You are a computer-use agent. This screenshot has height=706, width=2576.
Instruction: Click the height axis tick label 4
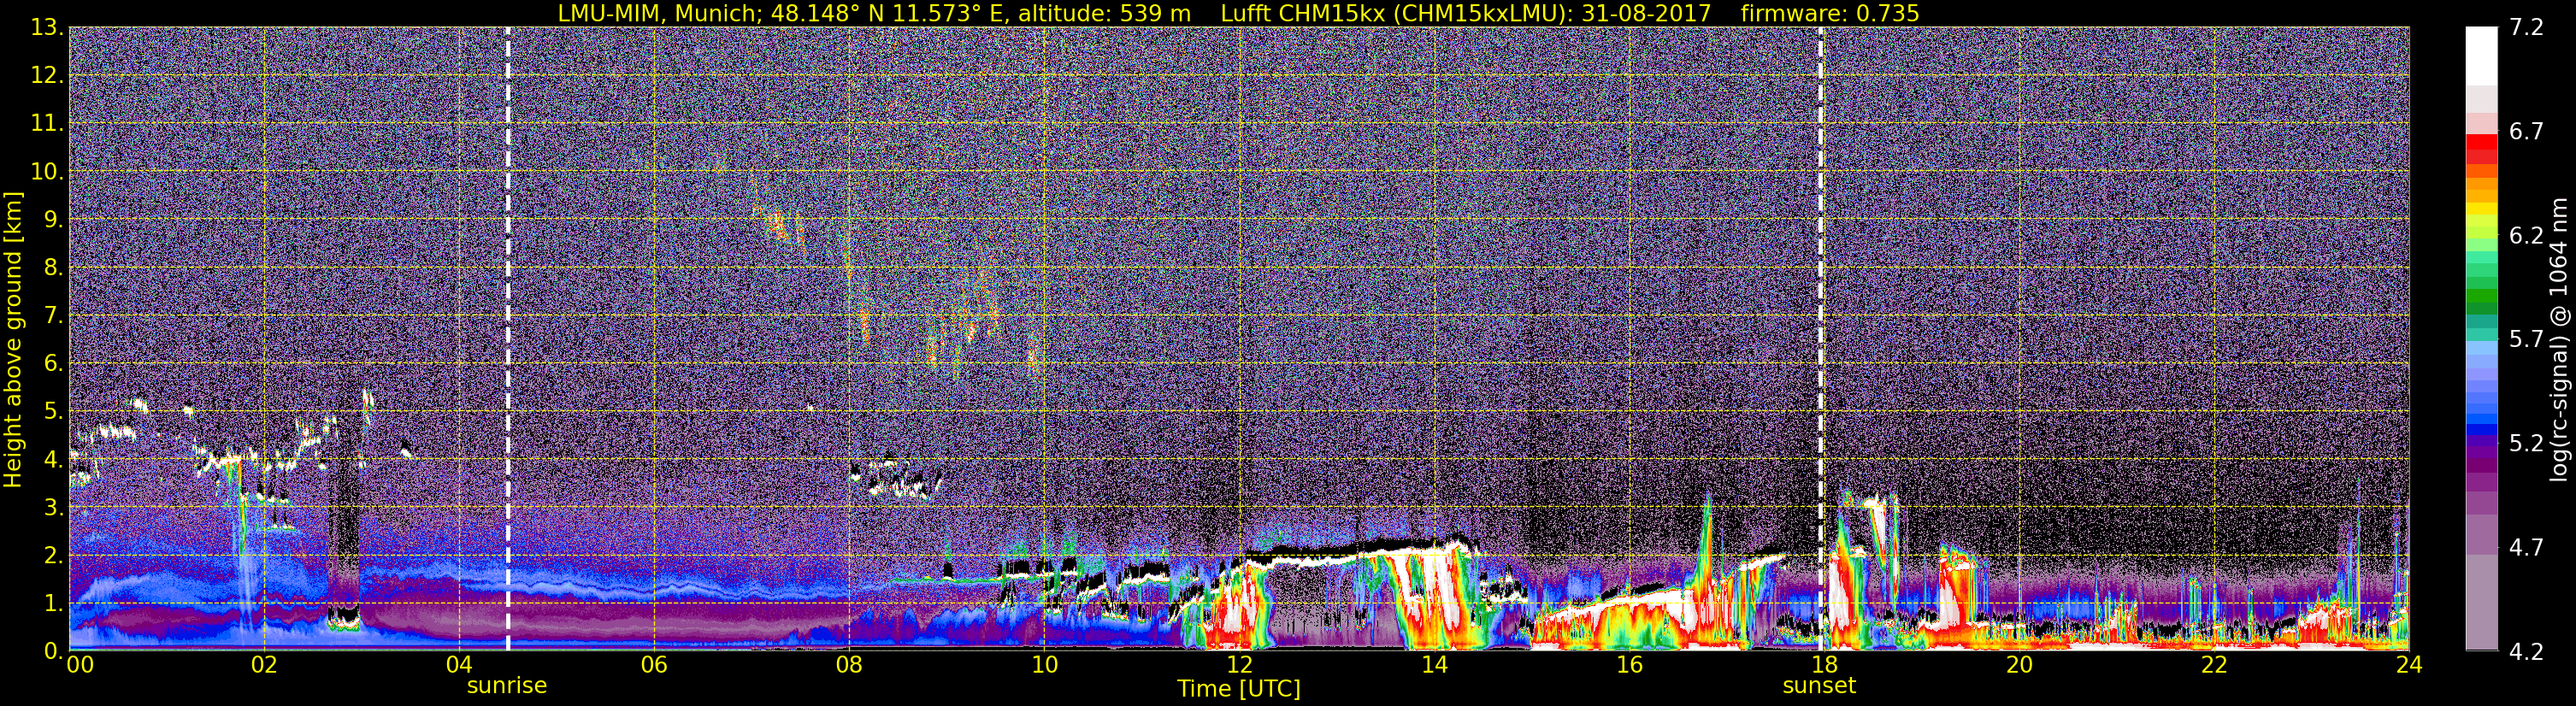[x=52, y=460]
